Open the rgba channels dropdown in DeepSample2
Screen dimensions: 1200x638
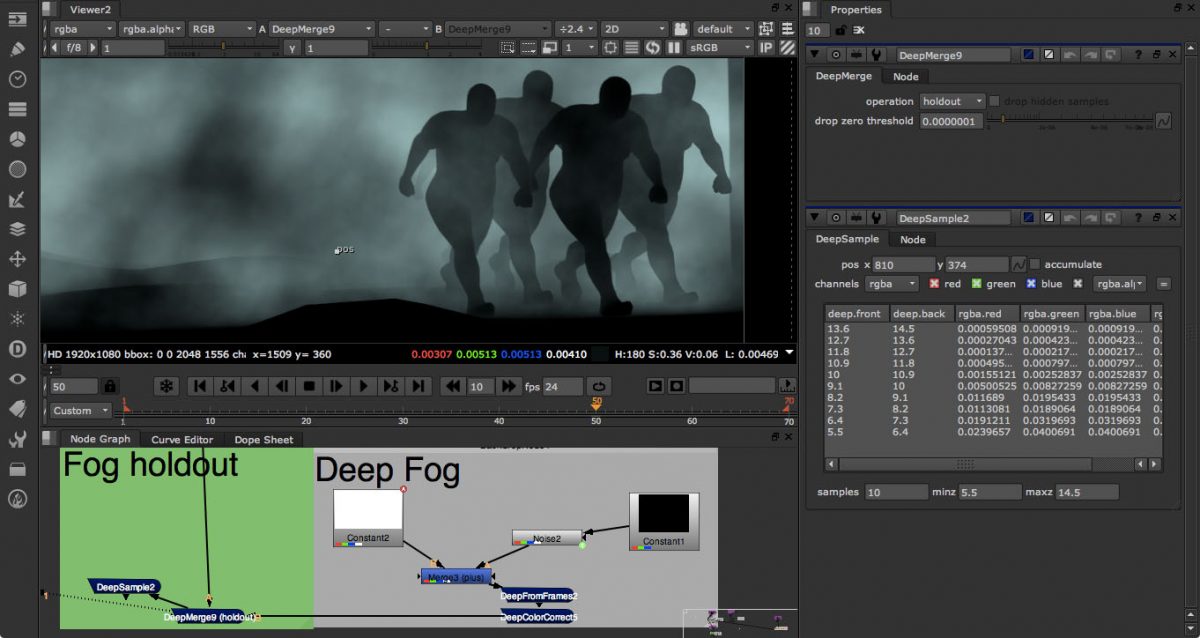(x=891, y=284)
